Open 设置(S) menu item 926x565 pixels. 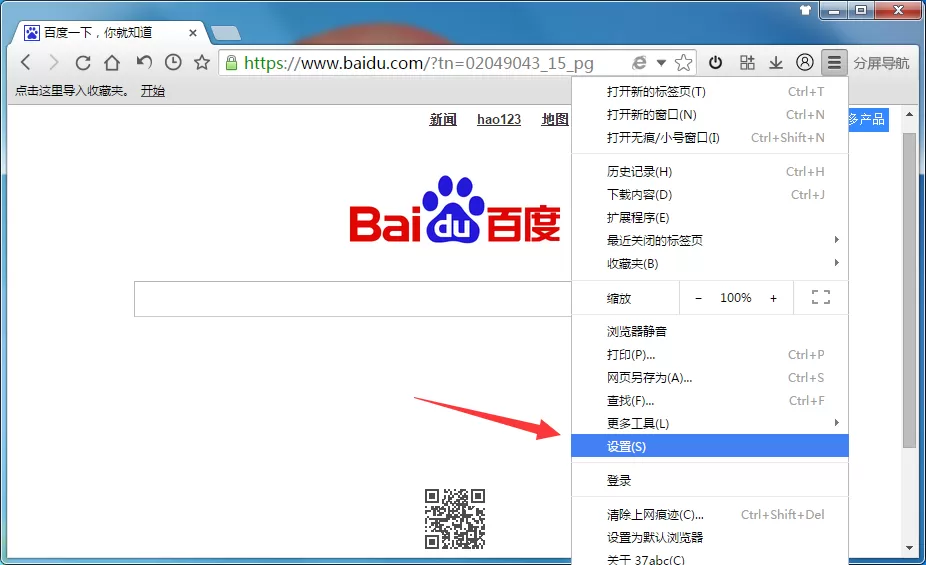point(709,446)
